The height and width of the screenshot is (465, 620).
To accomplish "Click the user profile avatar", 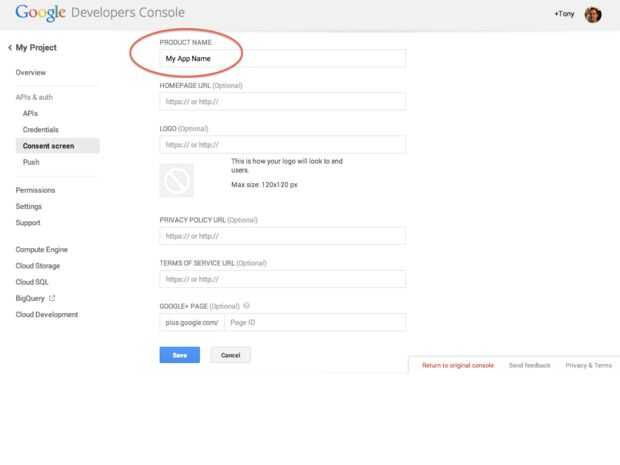I will click(x=592, y=15).
